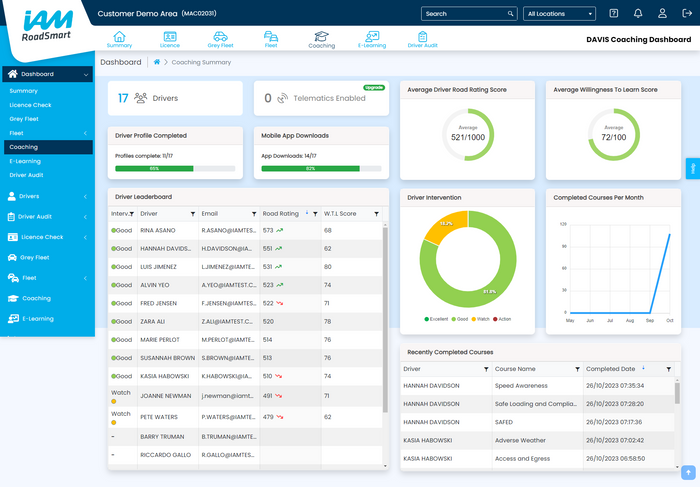Click the help question mark icon
Viewport: 700px width, 487px height.
tap(613, 14)
